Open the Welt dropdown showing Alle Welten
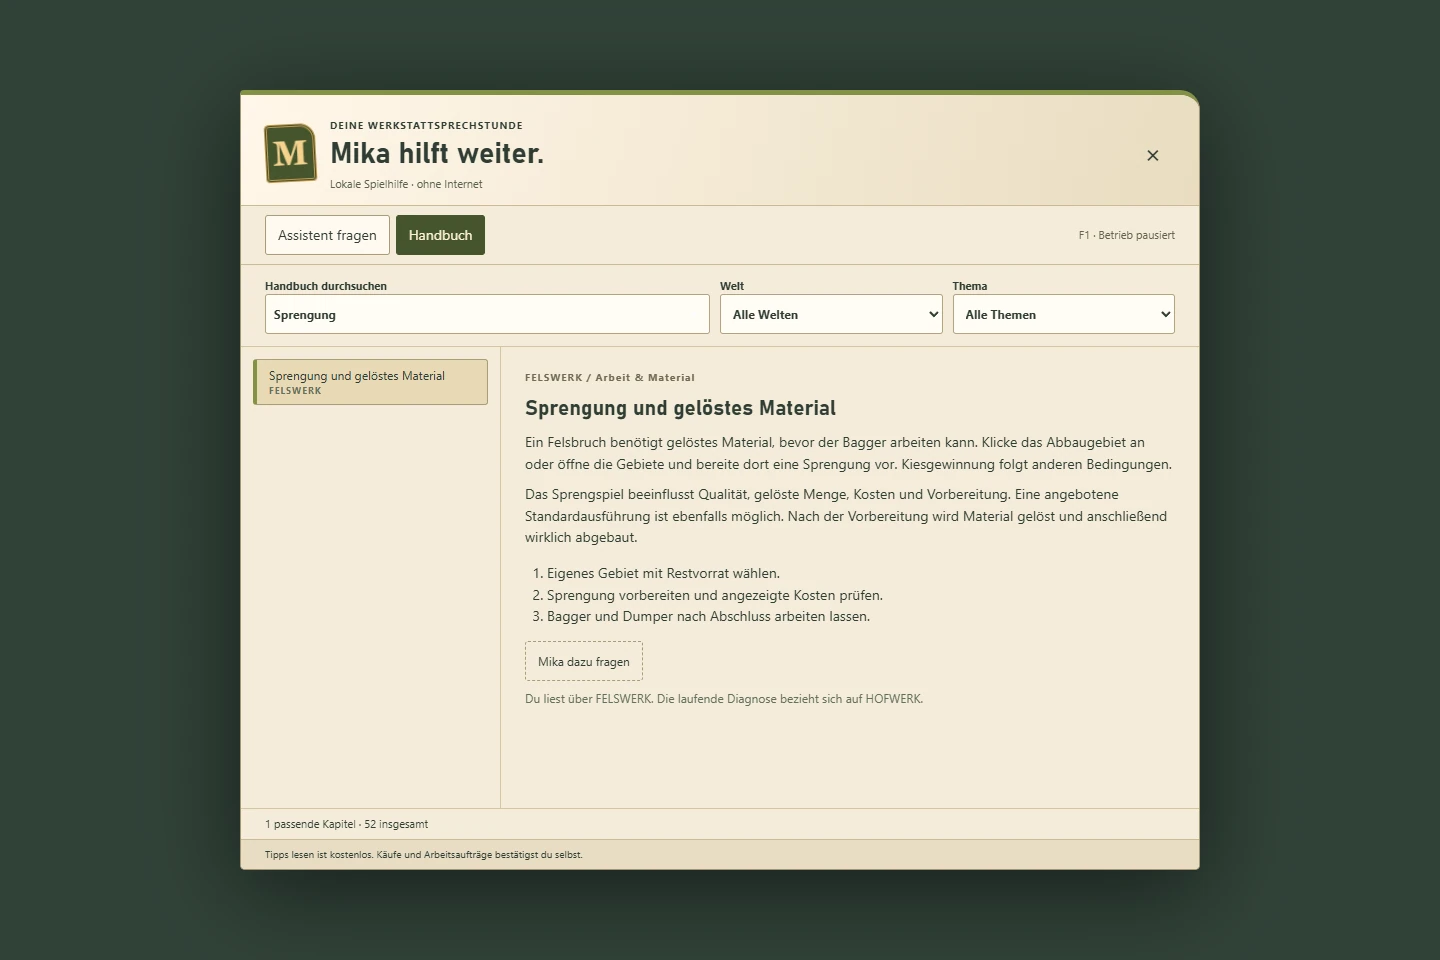The image size is (1440, 960). pyautogui.click(x=831, y=314)
